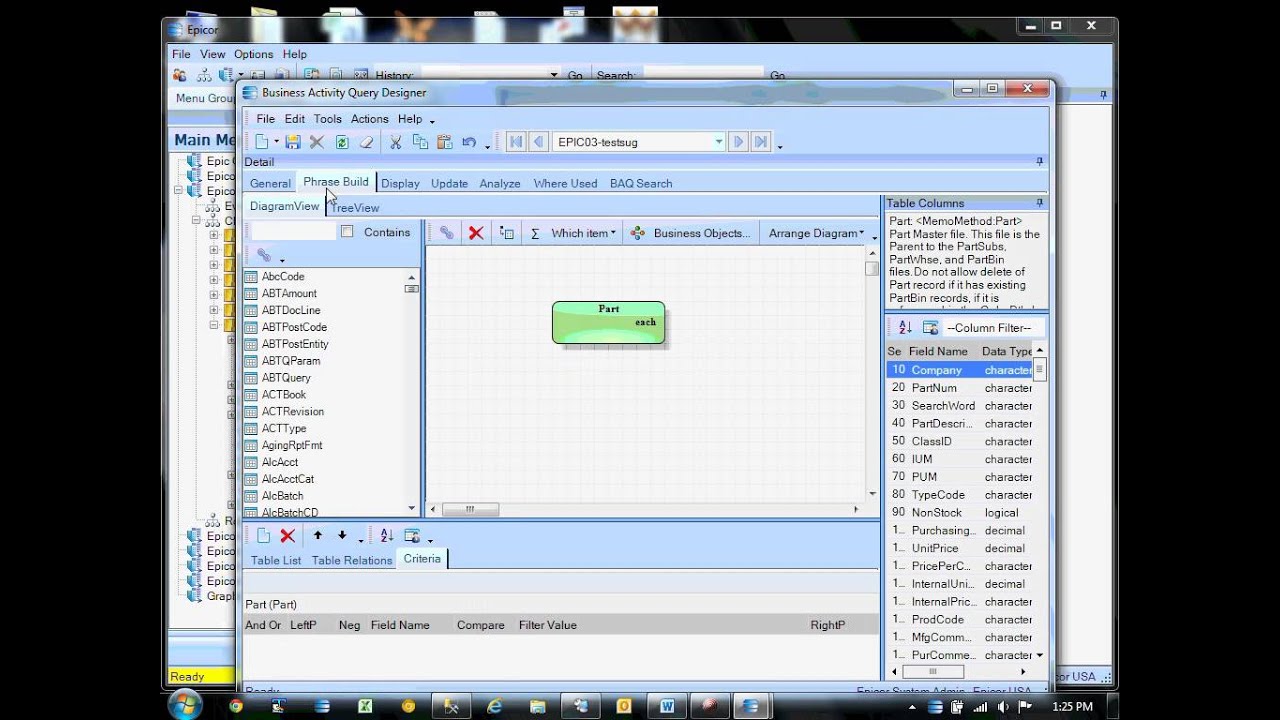The height and width of the screenshot is (720, 1280).
Task: Open the Arrange Diagram dropdown
Action: pyautogui.click(x=816, y=233)
